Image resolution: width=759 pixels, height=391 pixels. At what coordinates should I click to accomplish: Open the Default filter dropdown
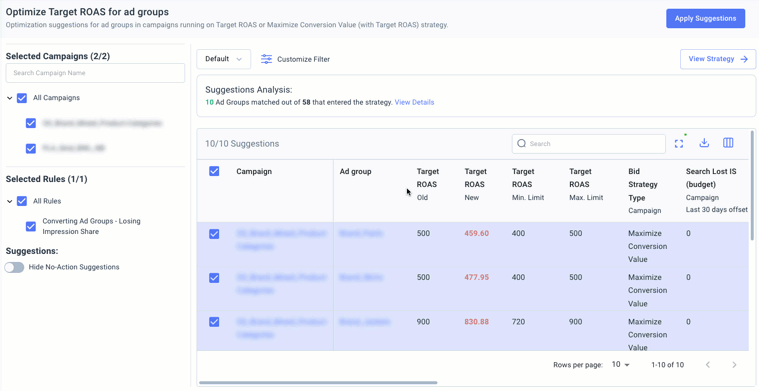click(224, 59)
